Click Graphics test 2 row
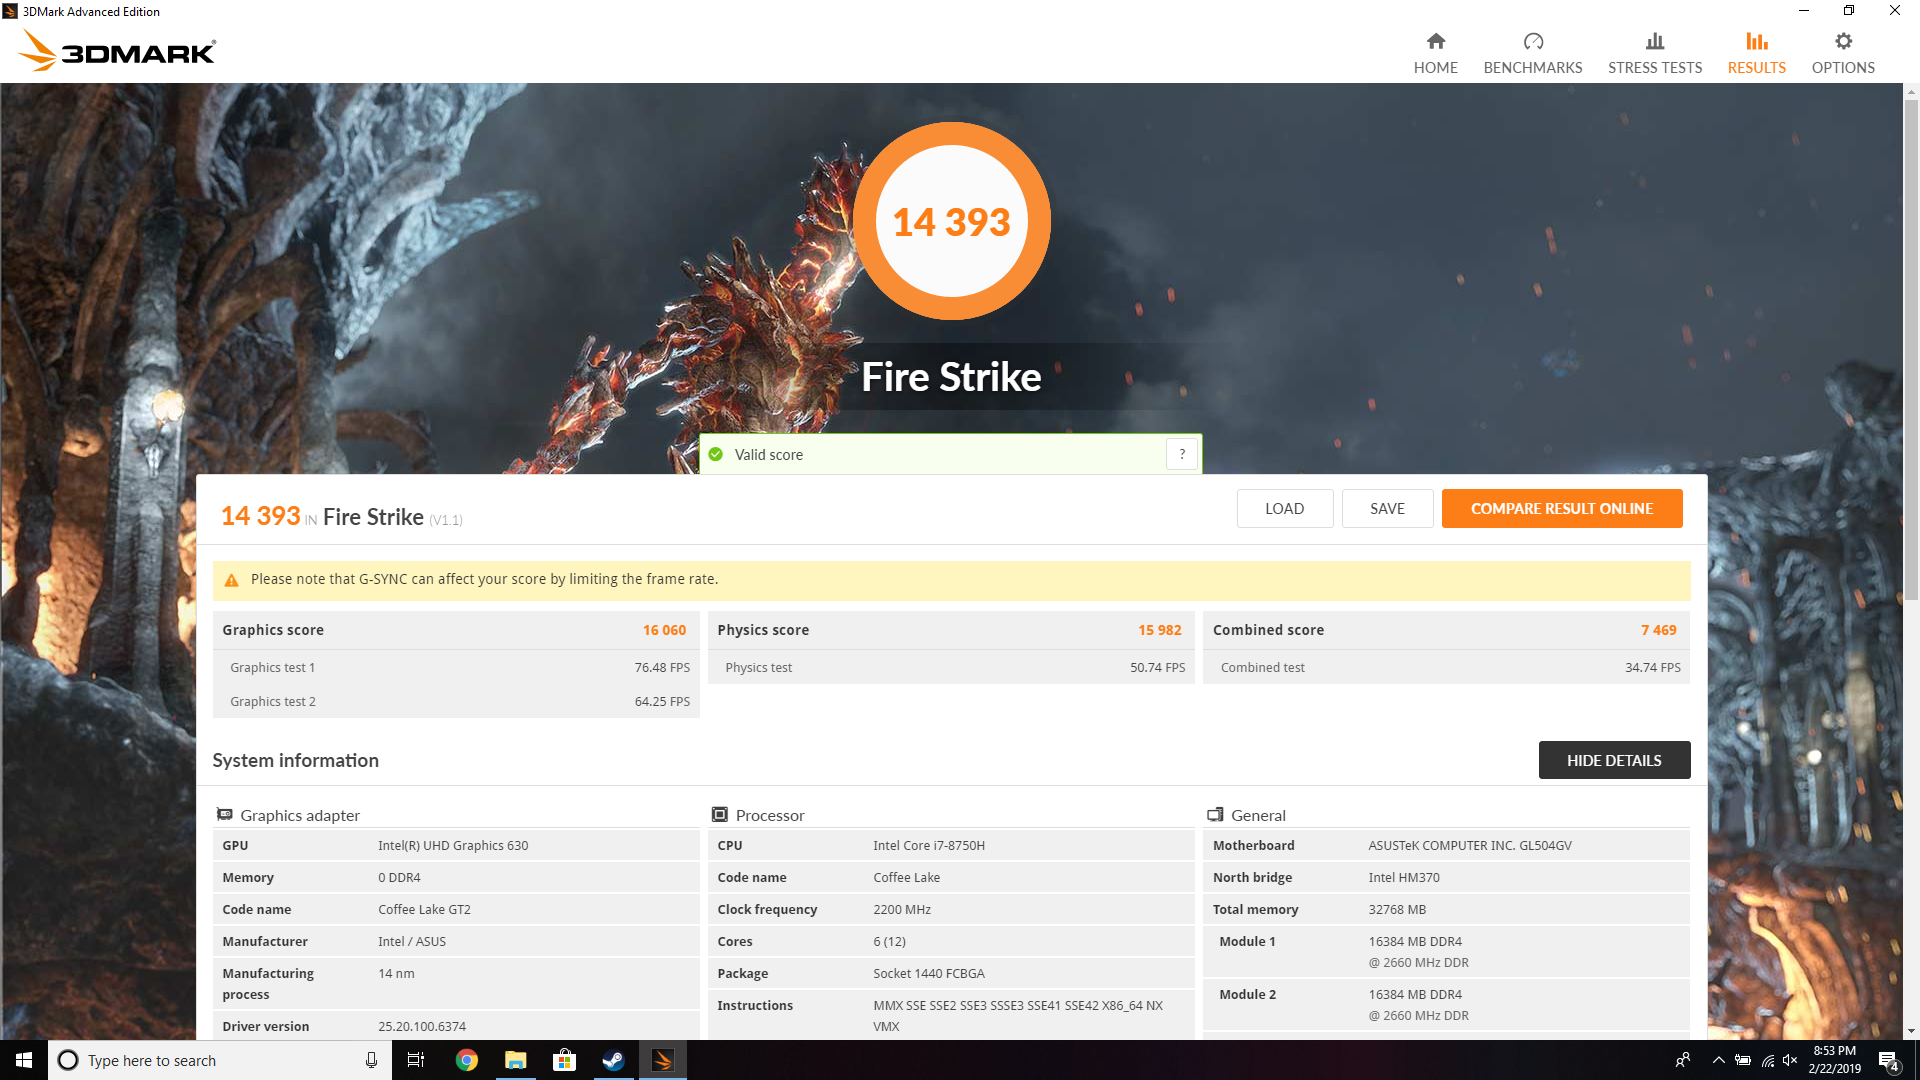Viewport: 1920px width, 1080px height. click(x=456, y=701)
